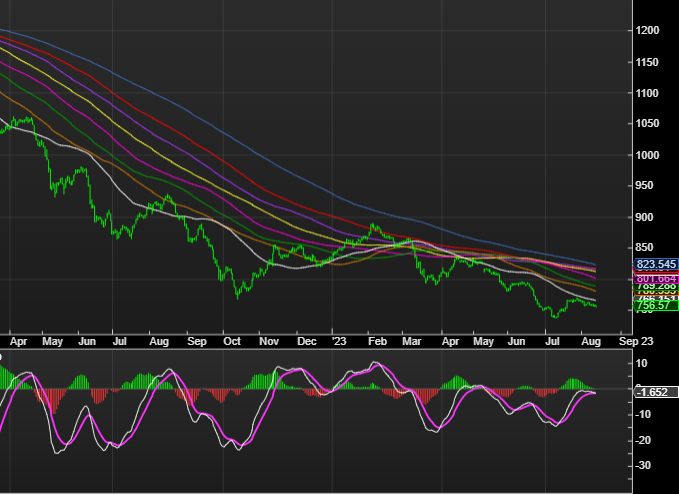Click the 801.664 magenta price tag

(656, 279)
